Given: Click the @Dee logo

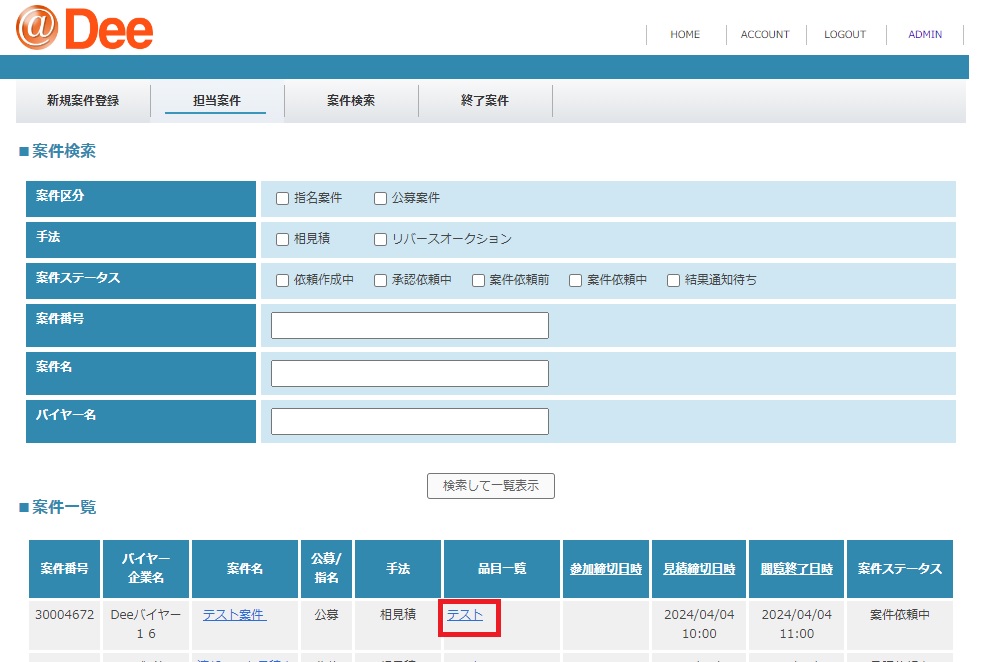Looking at the screenshot, I should click(85, 28).
